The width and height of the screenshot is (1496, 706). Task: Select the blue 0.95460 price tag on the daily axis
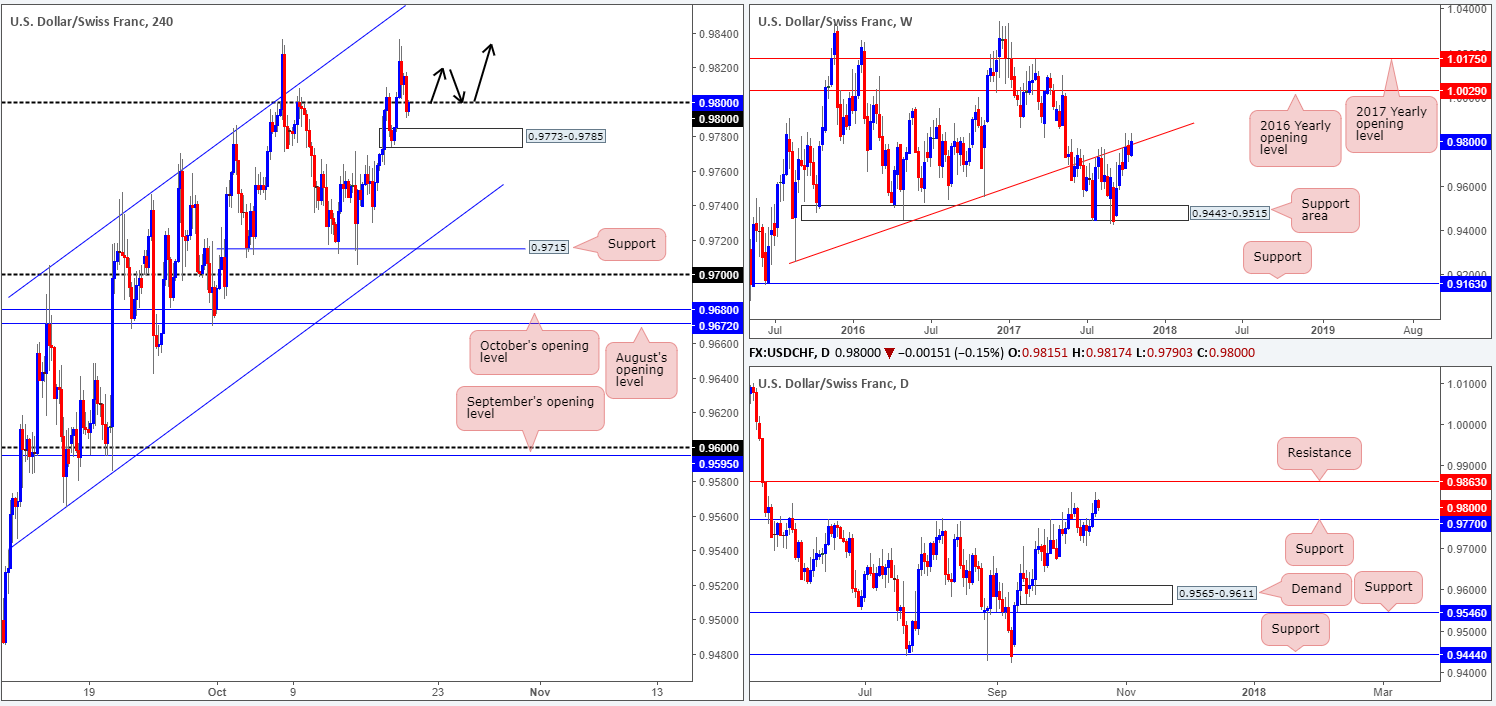[x=1465, y=612]
